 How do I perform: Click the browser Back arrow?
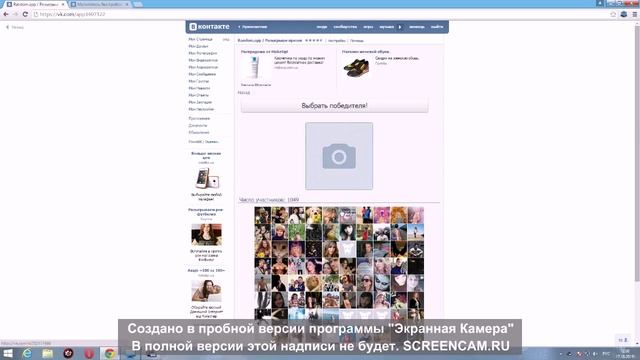(x=6, y=14)
